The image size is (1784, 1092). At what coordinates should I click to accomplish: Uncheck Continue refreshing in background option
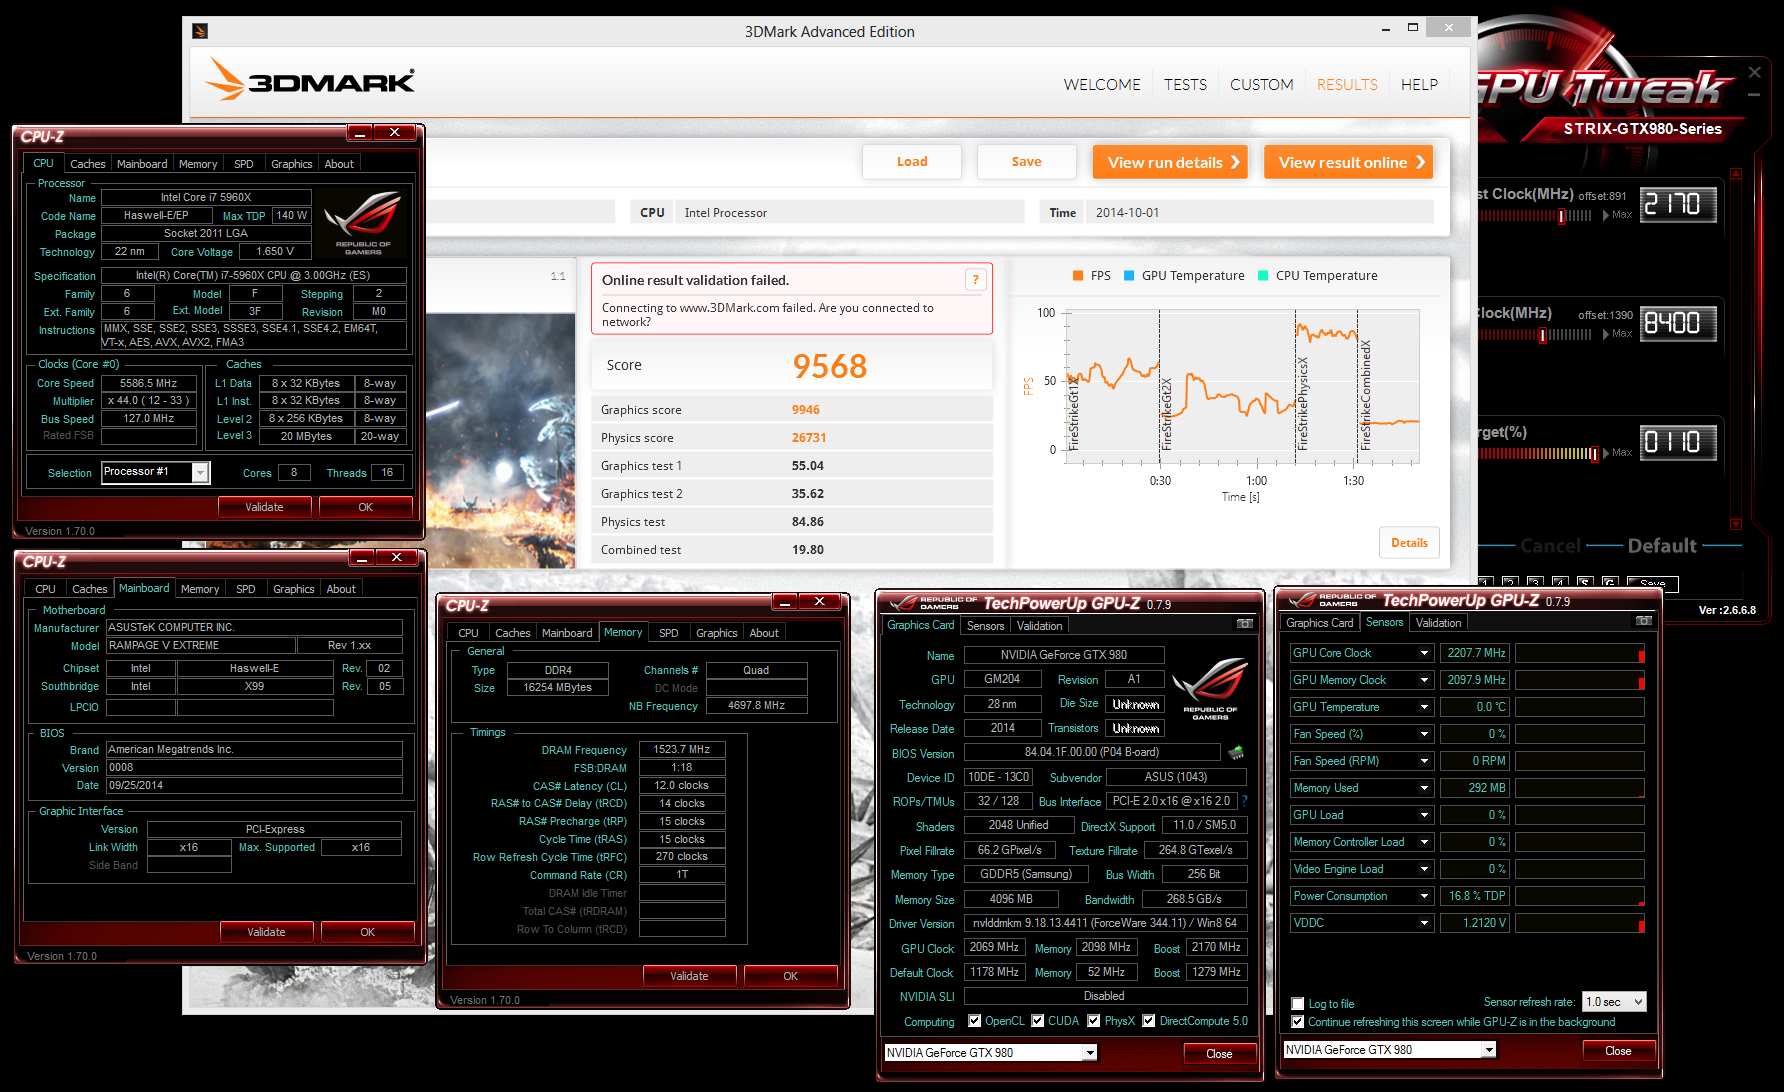click(x=1298, y=1022)
